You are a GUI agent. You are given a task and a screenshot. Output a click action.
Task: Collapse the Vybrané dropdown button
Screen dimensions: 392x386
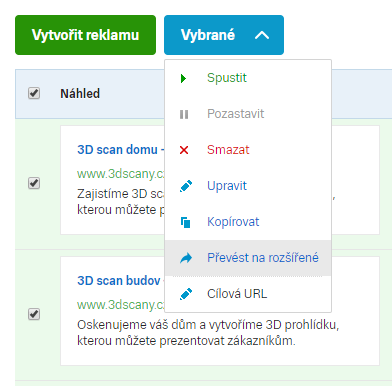[224, 35]
